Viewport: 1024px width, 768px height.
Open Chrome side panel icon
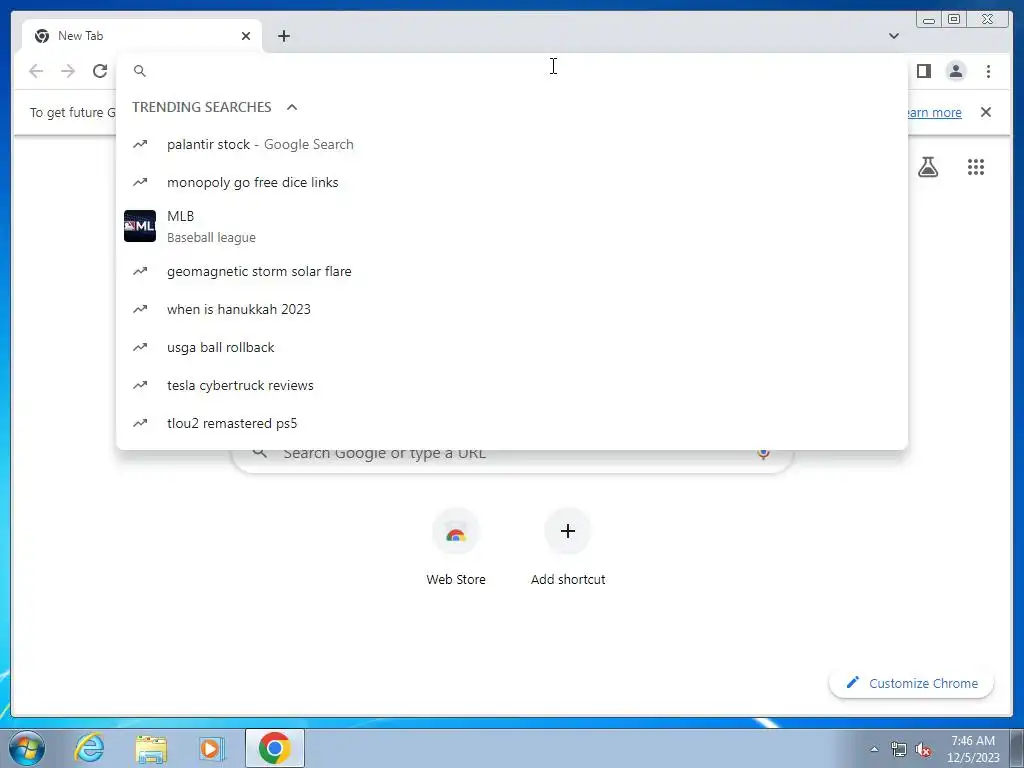coord(923,71)
